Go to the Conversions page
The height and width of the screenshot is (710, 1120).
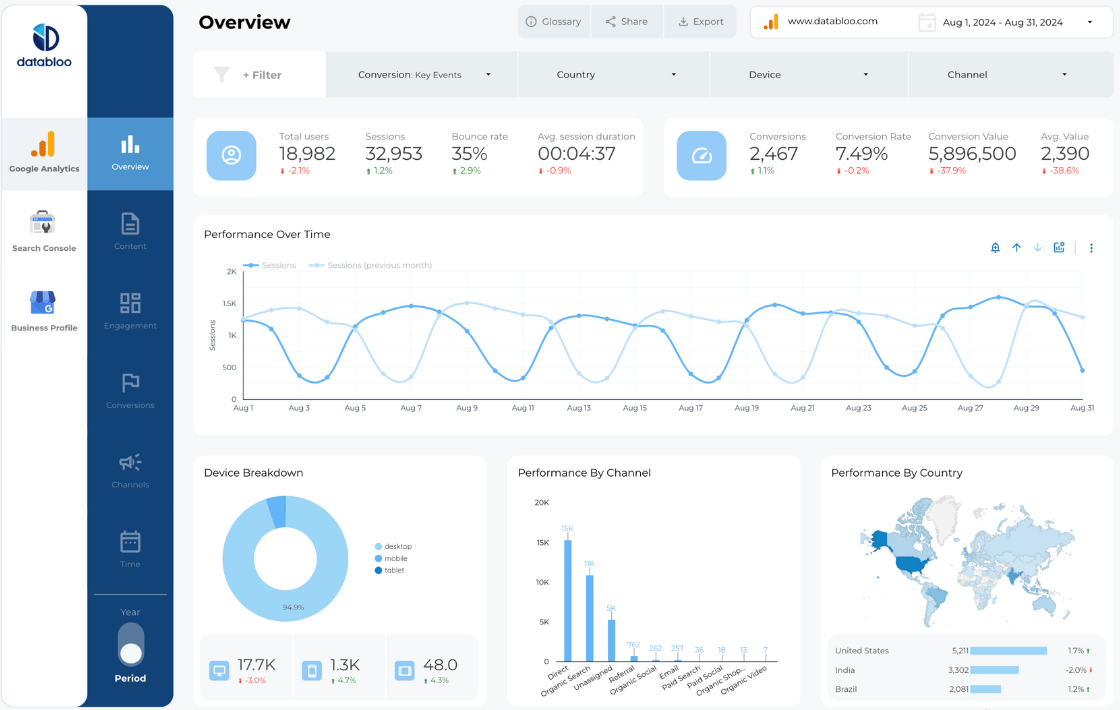[x=130, y=391]
